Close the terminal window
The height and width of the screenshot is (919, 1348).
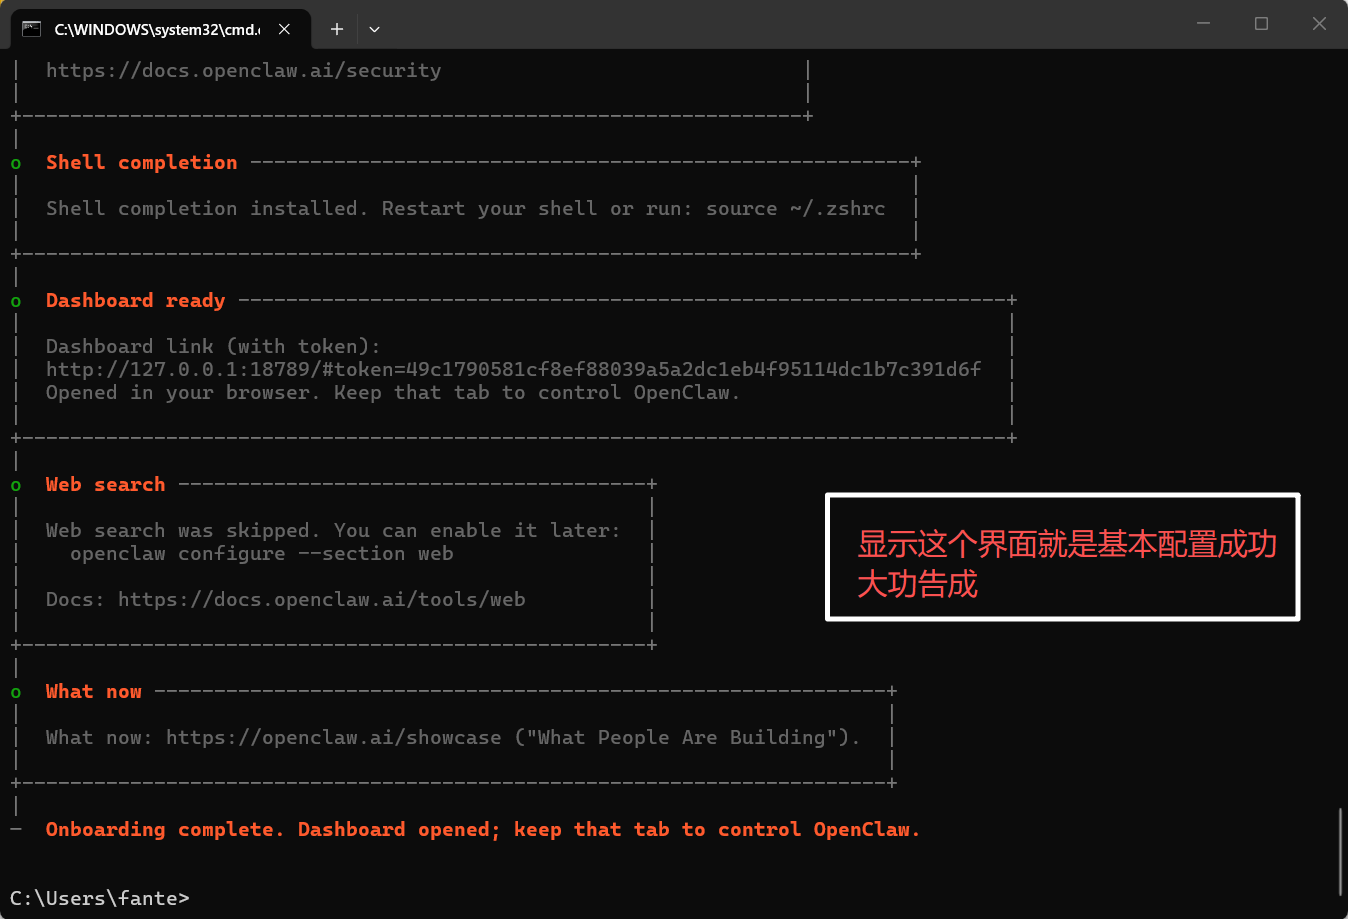point(1319,24)
